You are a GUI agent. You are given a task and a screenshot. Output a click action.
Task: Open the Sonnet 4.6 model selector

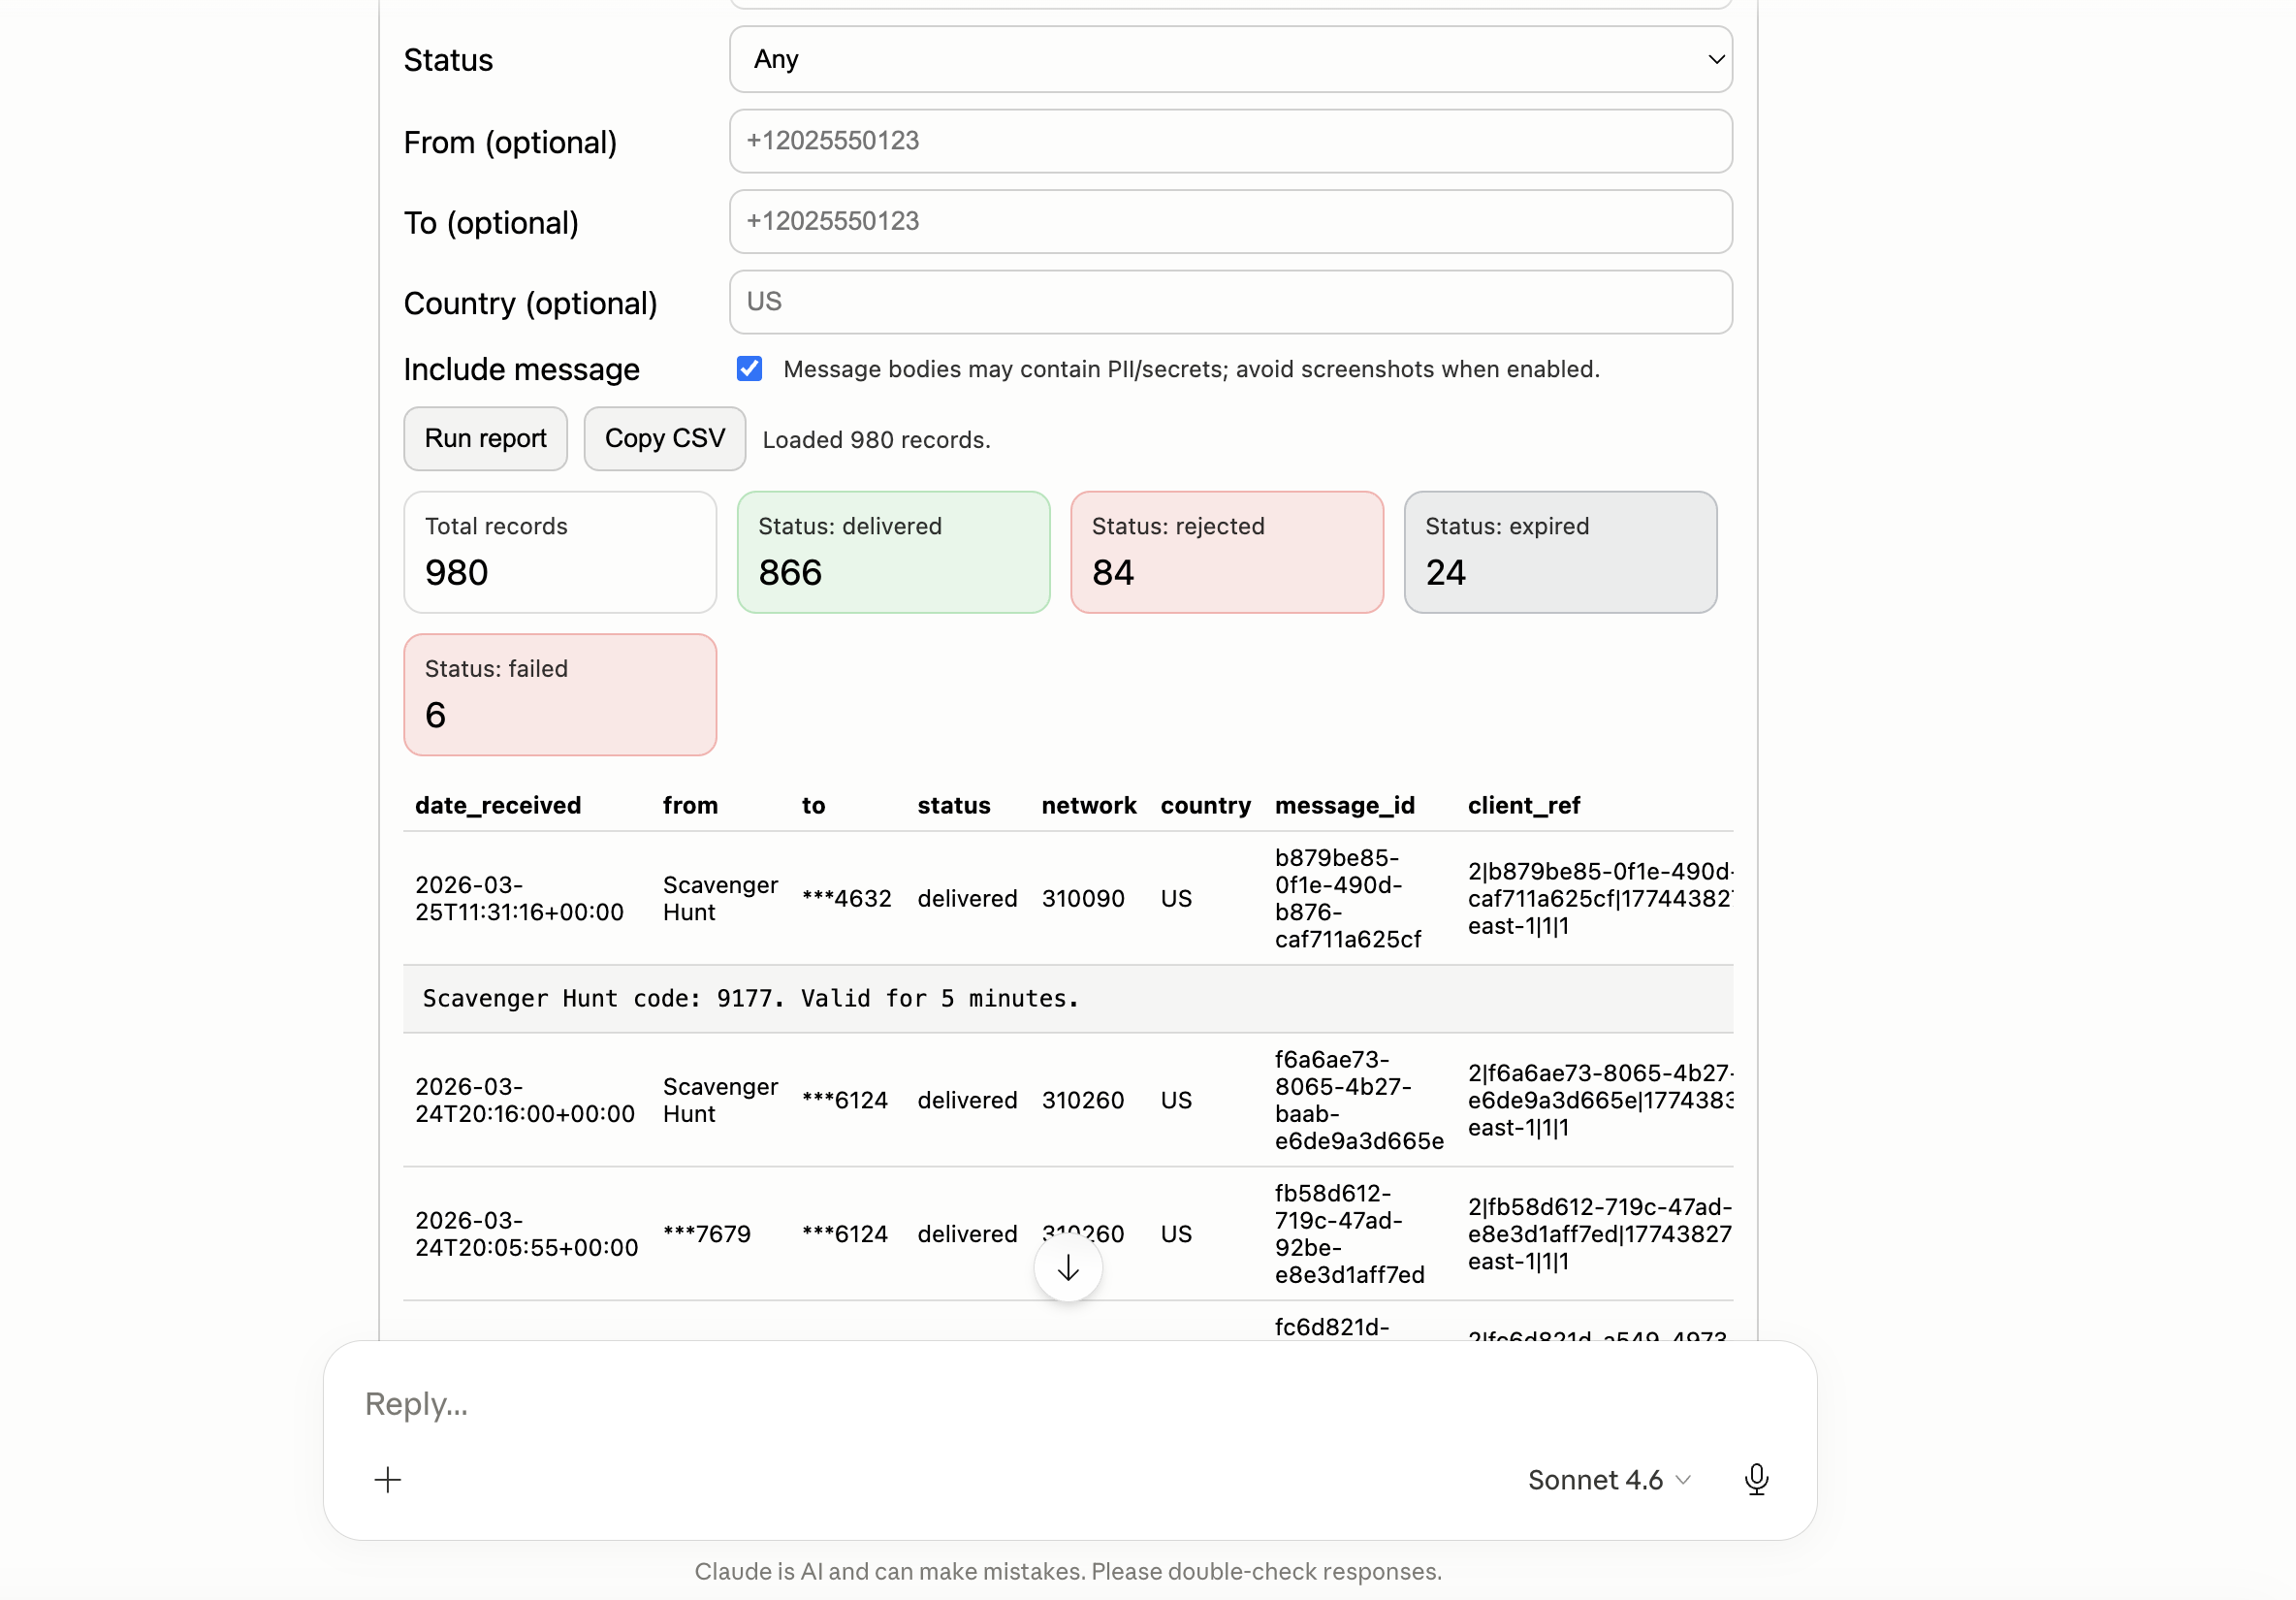click(1609, 1480)
